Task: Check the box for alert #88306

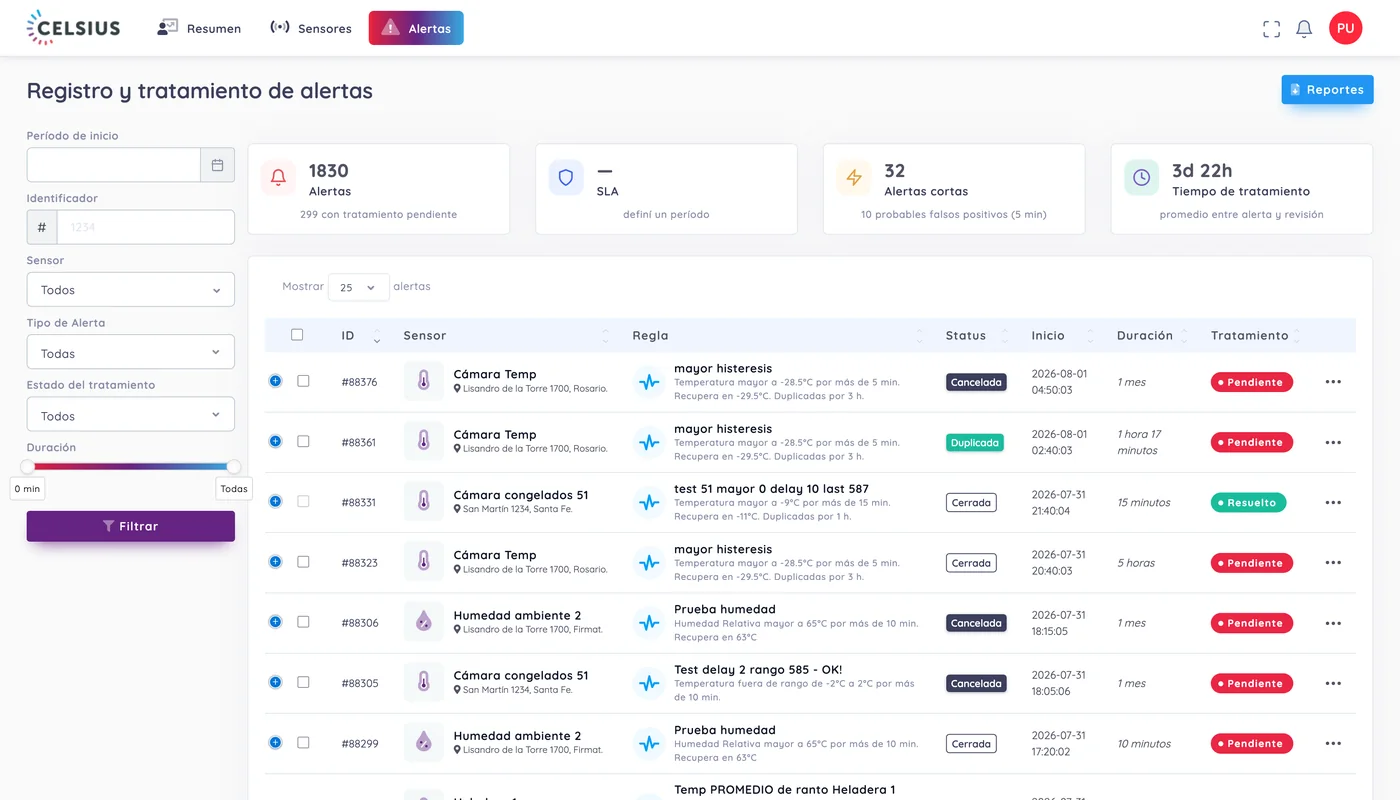Action: click(x=303, y=622)
